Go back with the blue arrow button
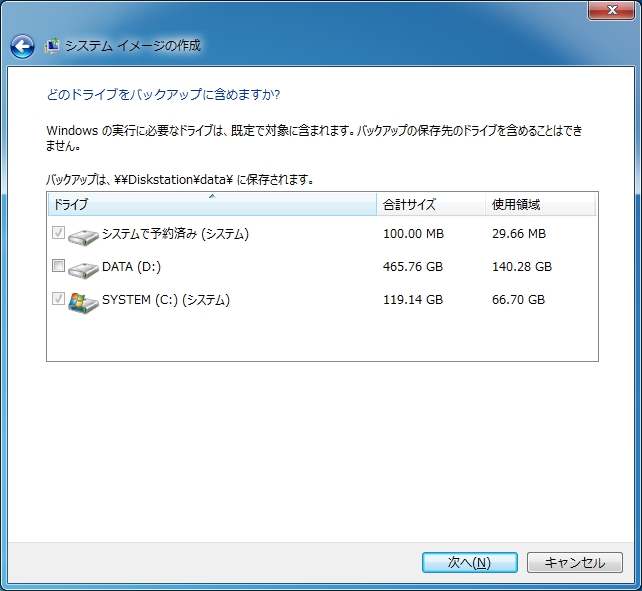 click(22, 46)
